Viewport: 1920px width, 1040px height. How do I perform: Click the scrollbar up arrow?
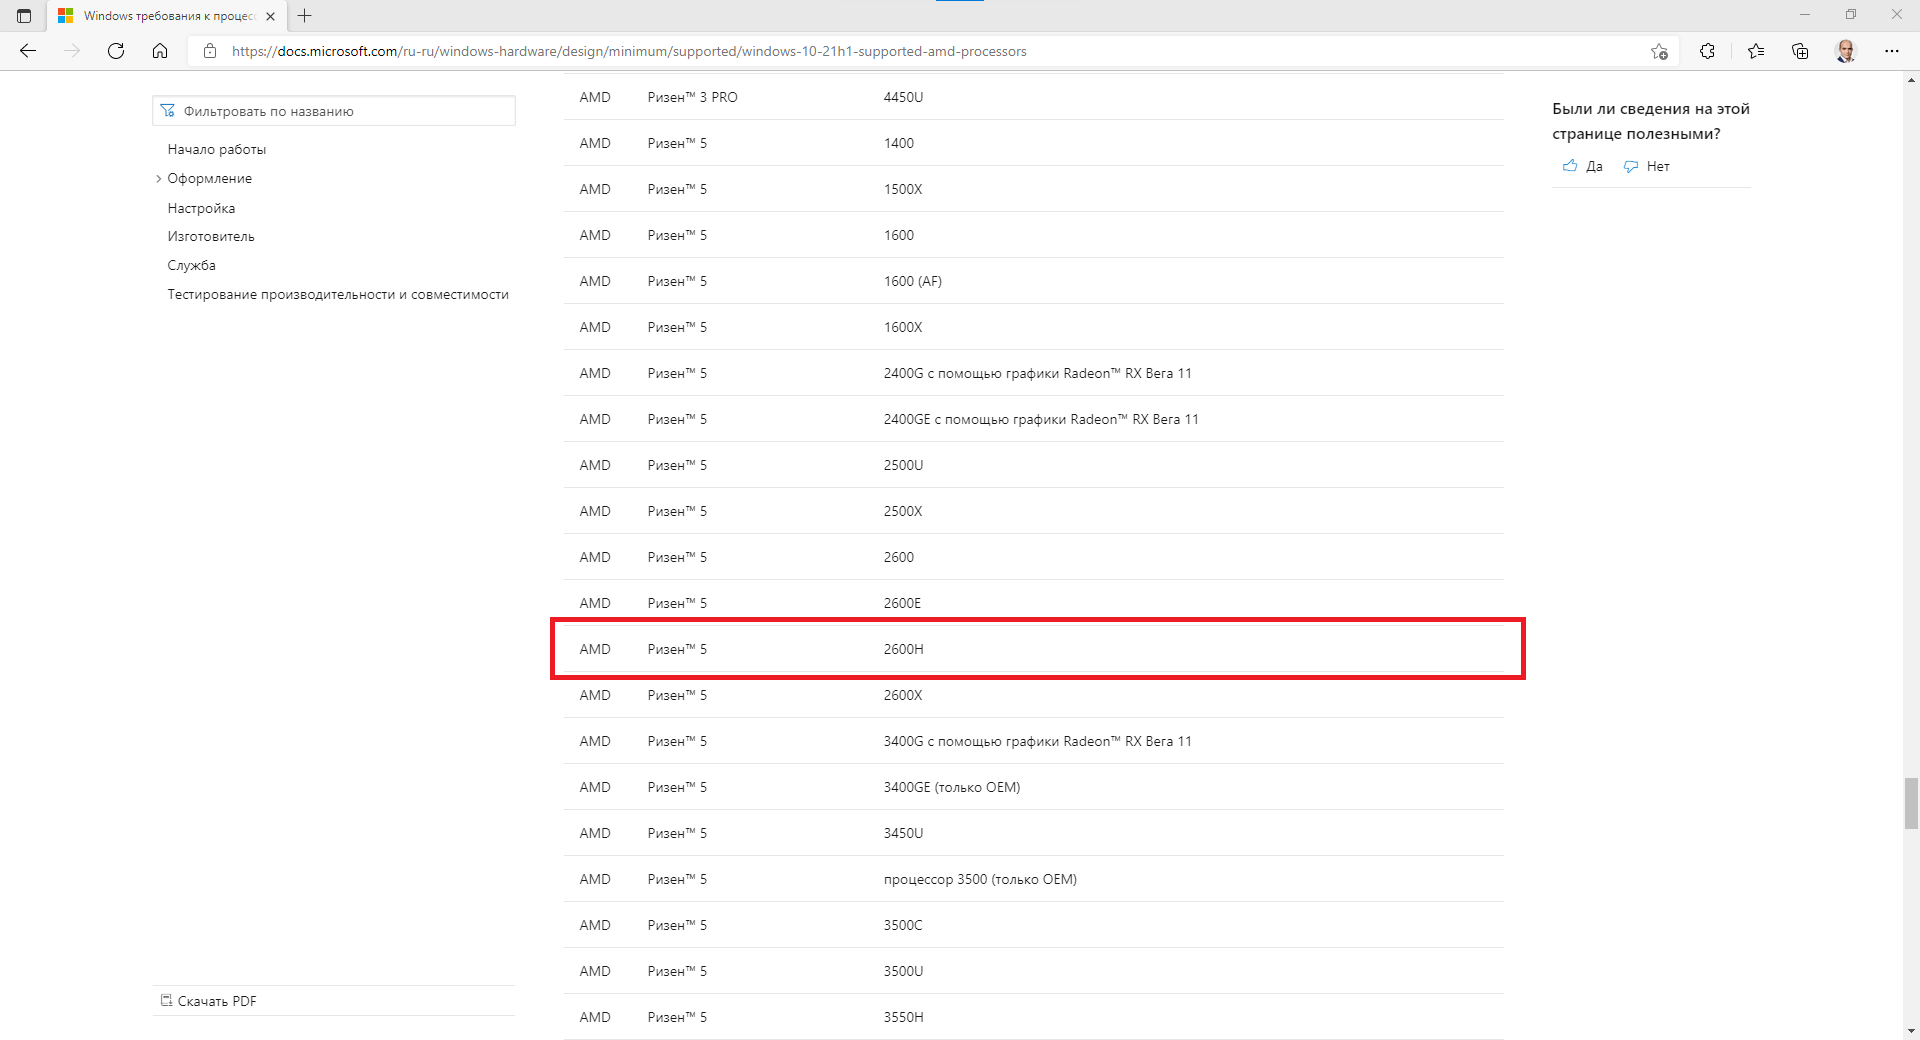pos(1911,79)
